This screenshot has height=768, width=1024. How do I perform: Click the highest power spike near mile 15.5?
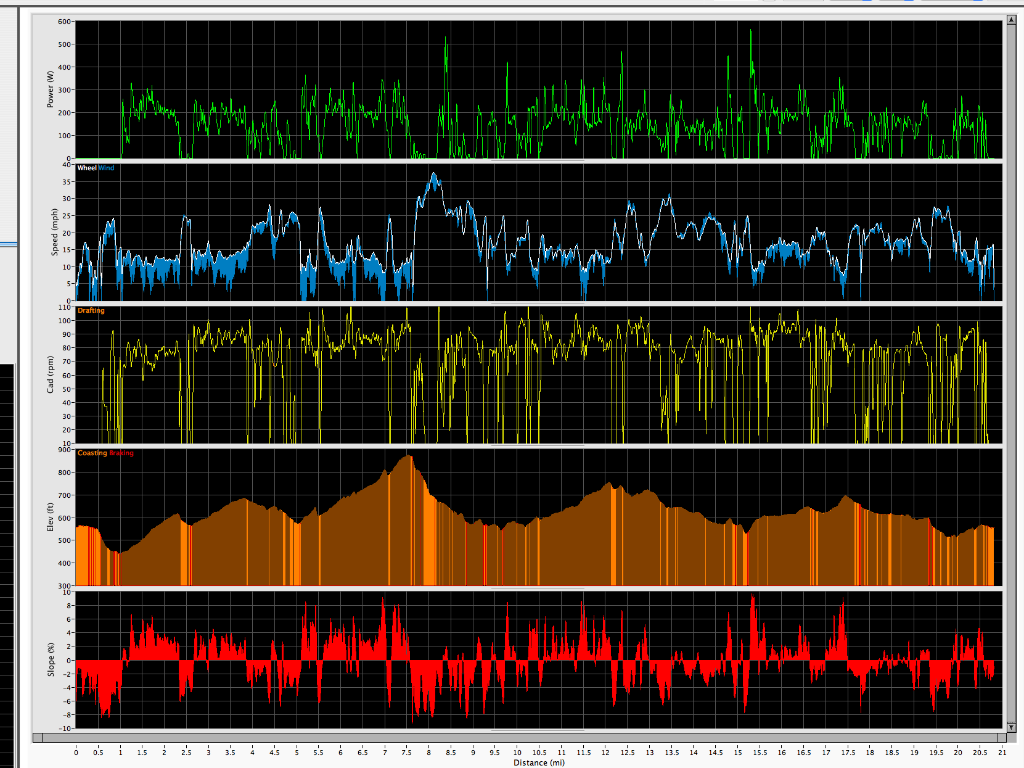click(751, 31)
